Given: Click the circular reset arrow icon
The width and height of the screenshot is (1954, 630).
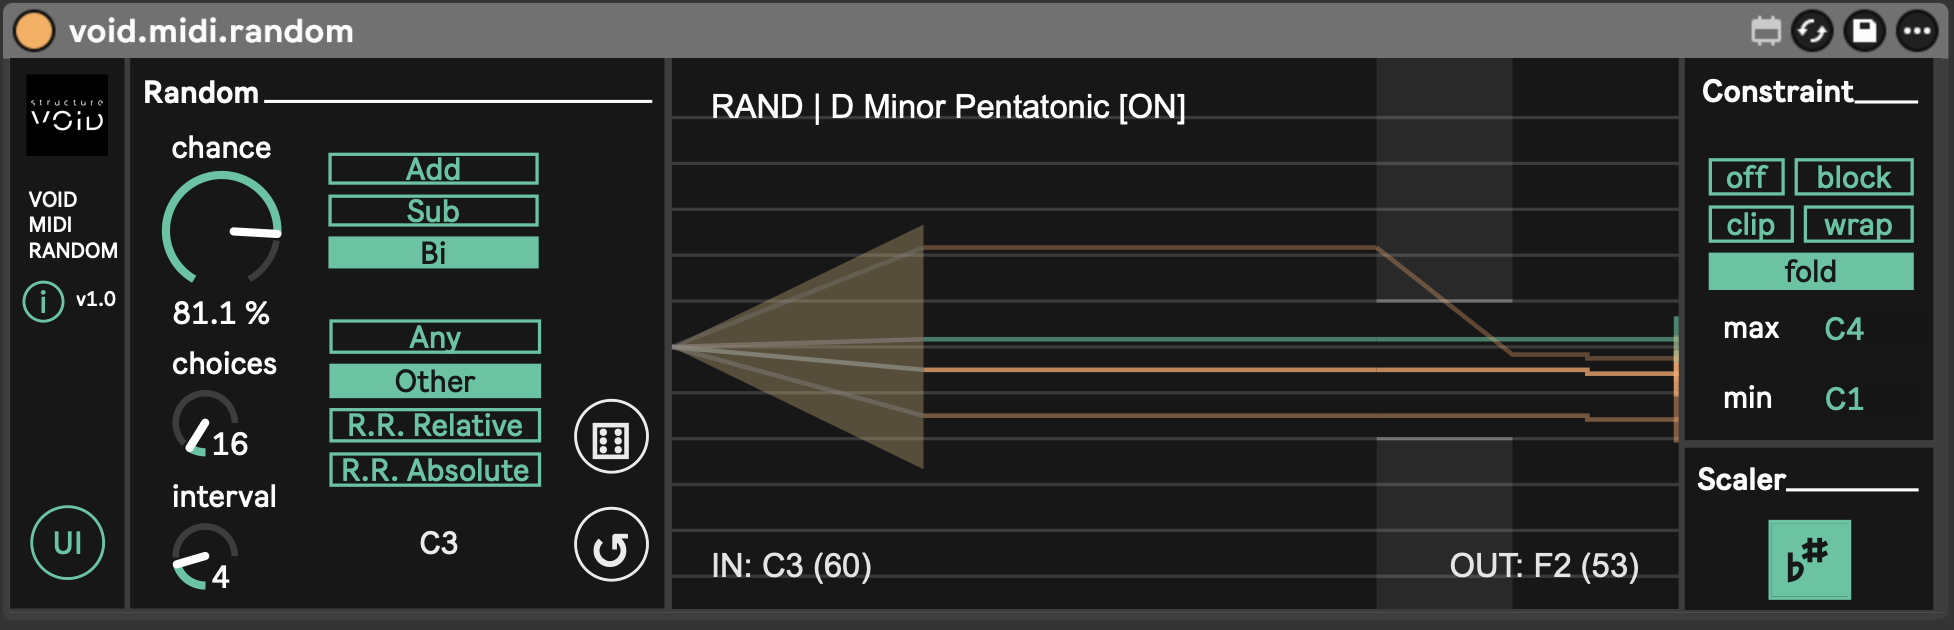Looking at the screenshot, I should [611, 545].
